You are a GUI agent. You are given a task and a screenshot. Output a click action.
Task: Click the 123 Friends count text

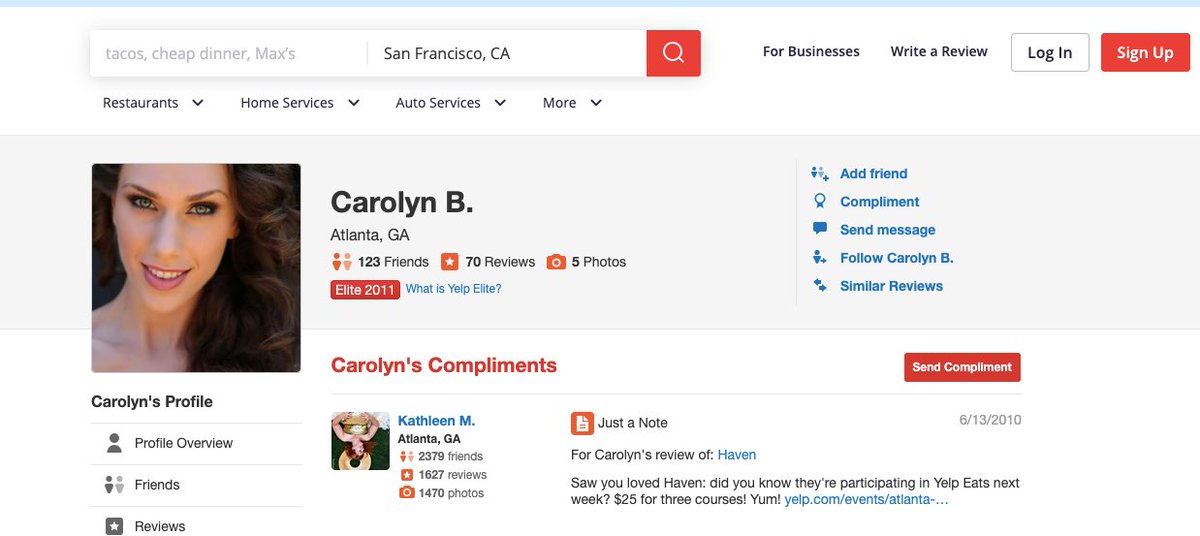(393, 262)
